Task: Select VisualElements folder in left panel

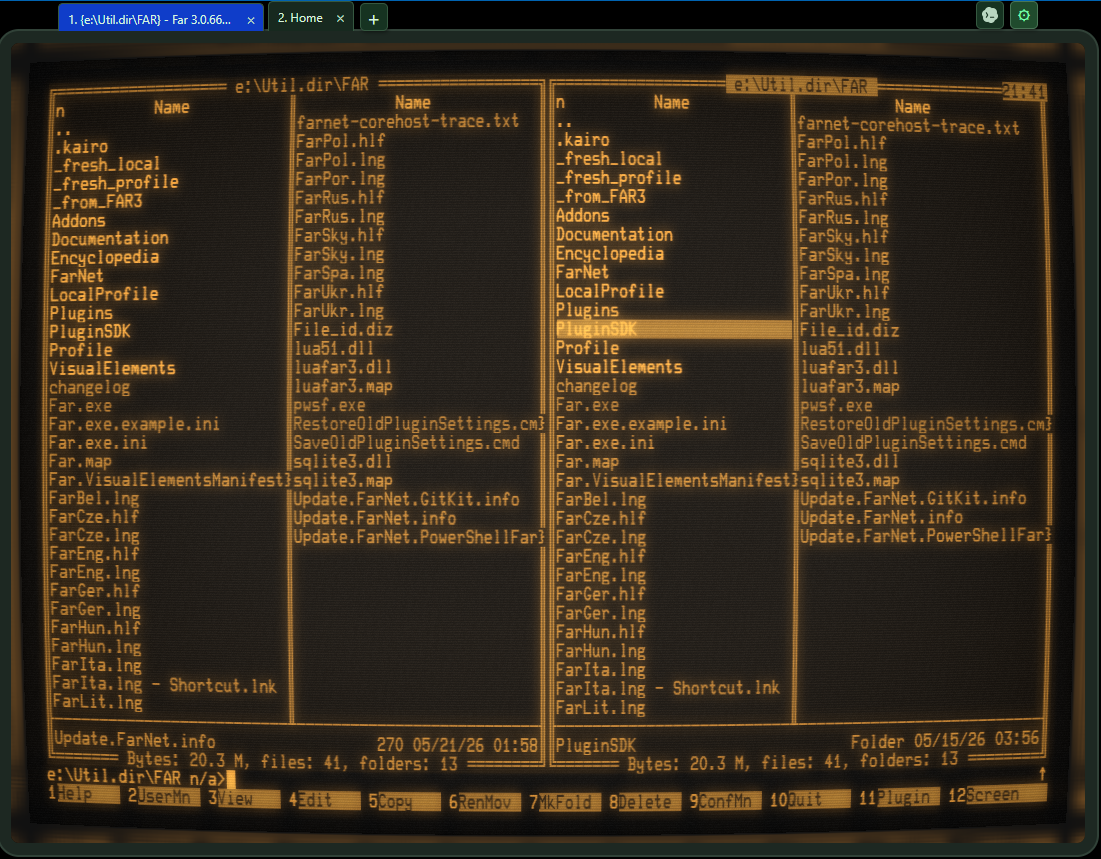Action: click(x=112, y=369)
